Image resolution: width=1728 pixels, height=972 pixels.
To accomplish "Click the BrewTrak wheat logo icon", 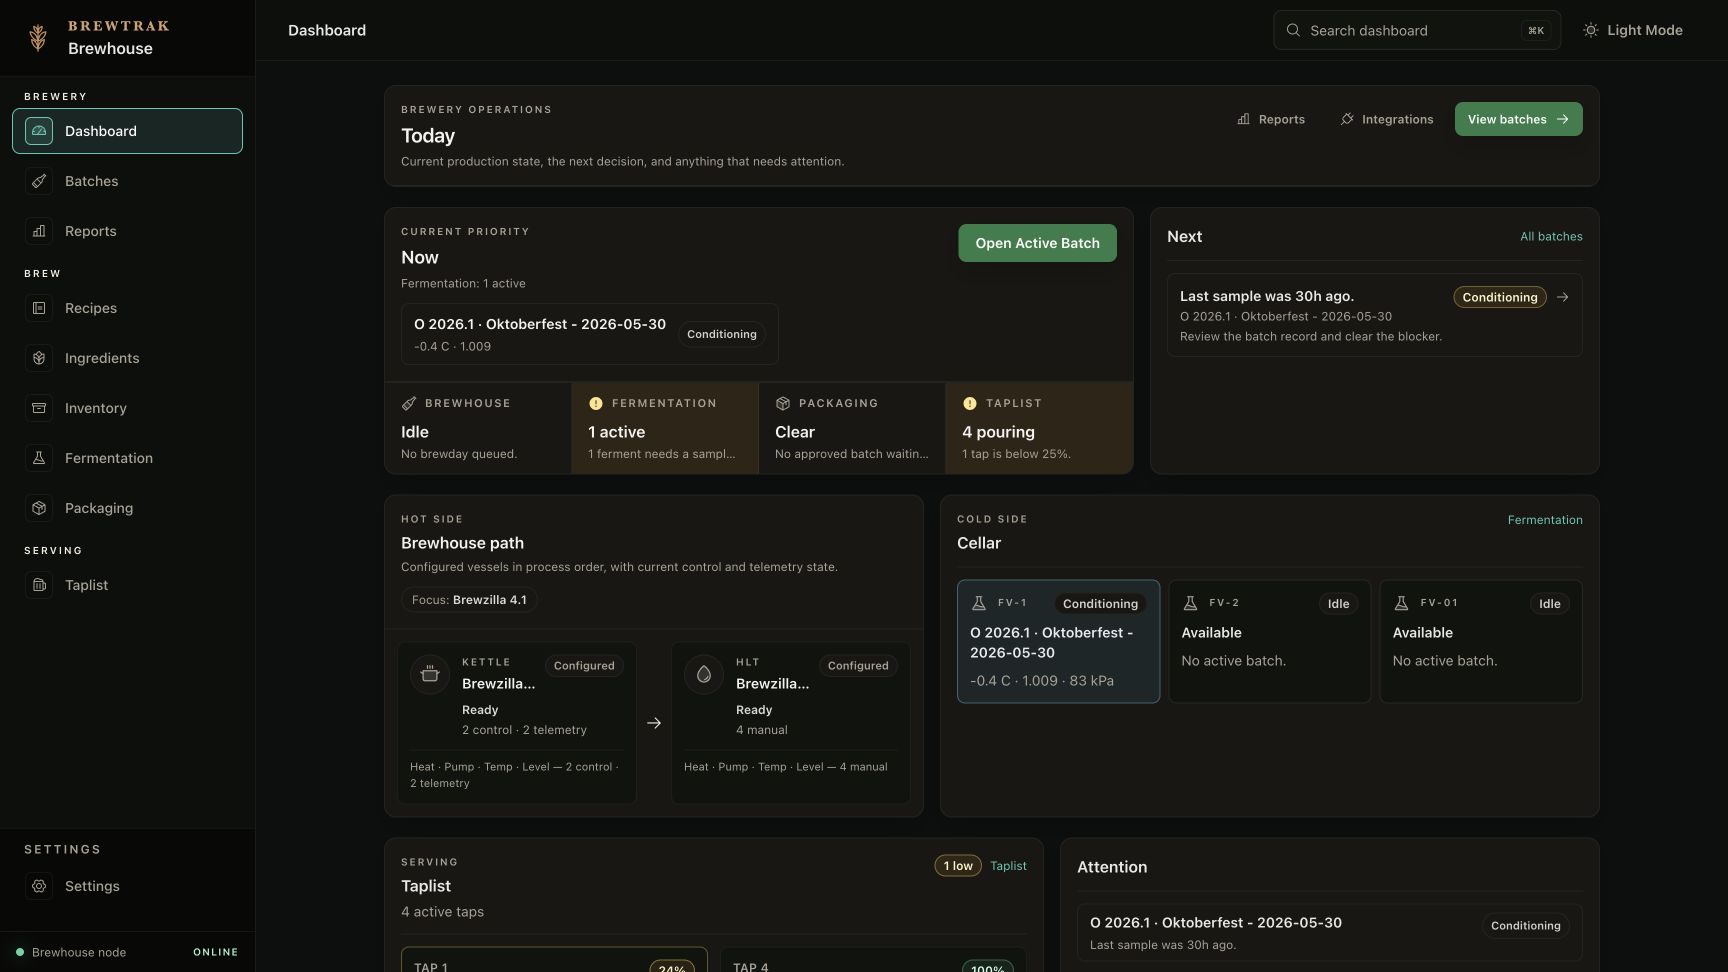I will [38, 38].
